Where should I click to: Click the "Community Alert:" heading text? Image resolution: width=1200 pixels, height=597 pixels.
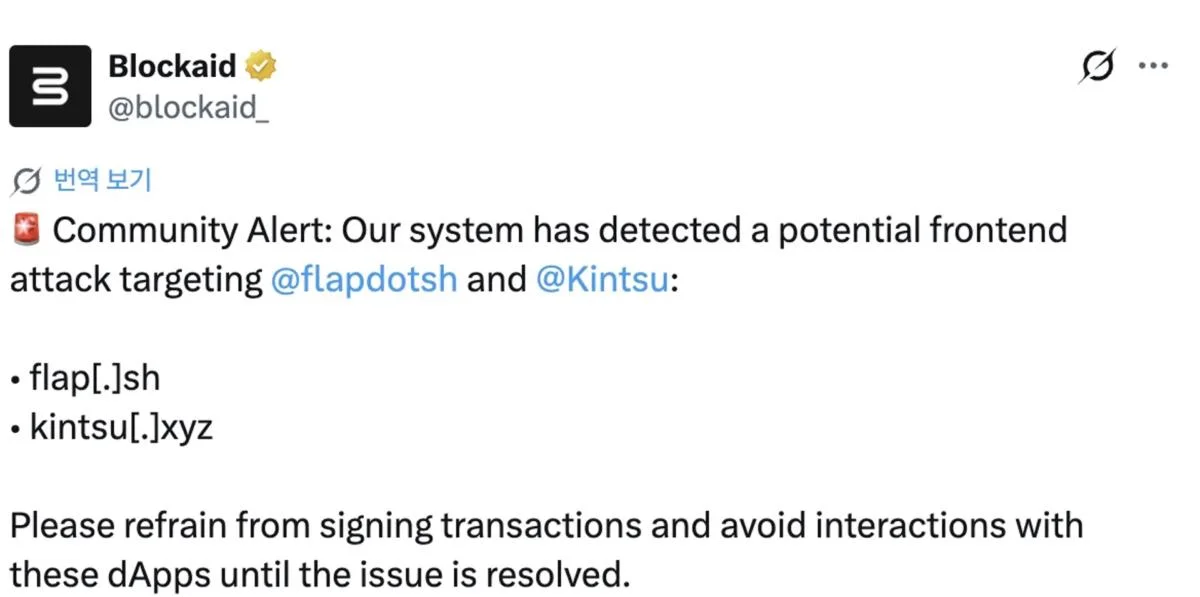(193, 230)
